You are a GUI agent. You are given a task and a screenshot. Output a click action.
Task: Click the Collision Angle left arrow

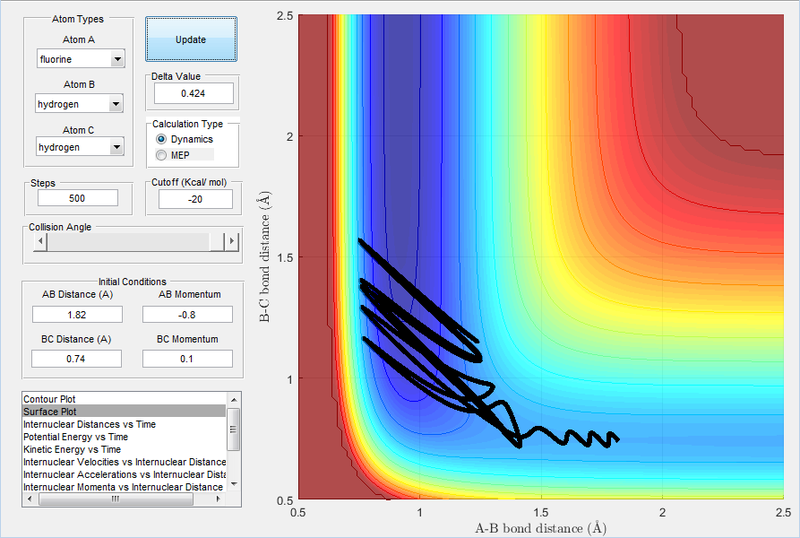[40, 241]
